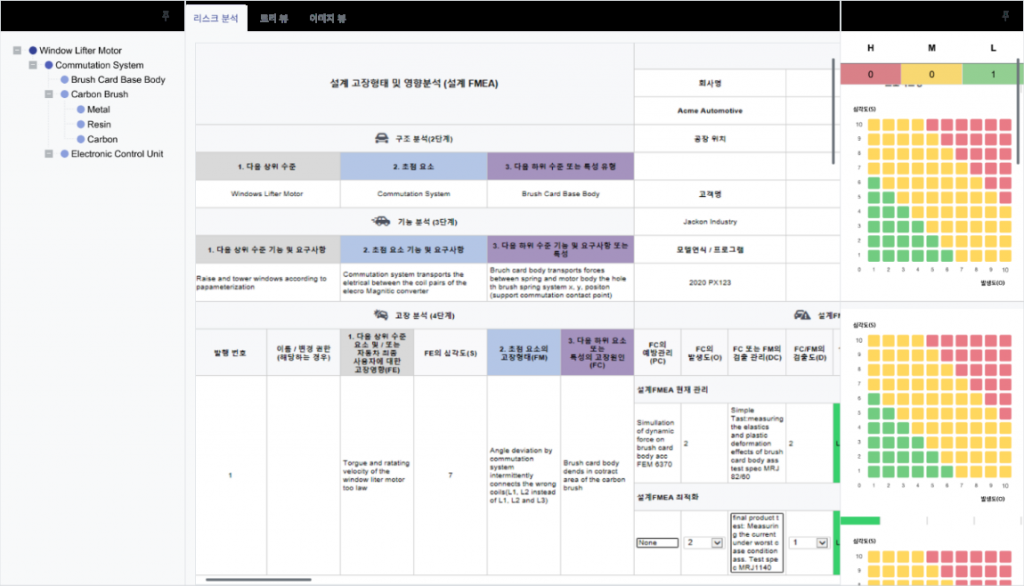Image resolution: width=1024 pixels, height=586 pixels.
Task: Click the car icon beside 기능 분석(3단계)
Action: pyautogui.click(x=380, y=221)
